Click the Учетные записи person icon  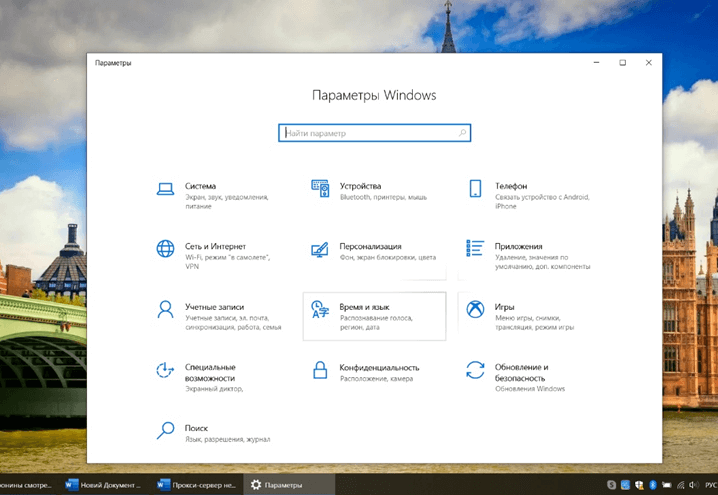point(165,309)
